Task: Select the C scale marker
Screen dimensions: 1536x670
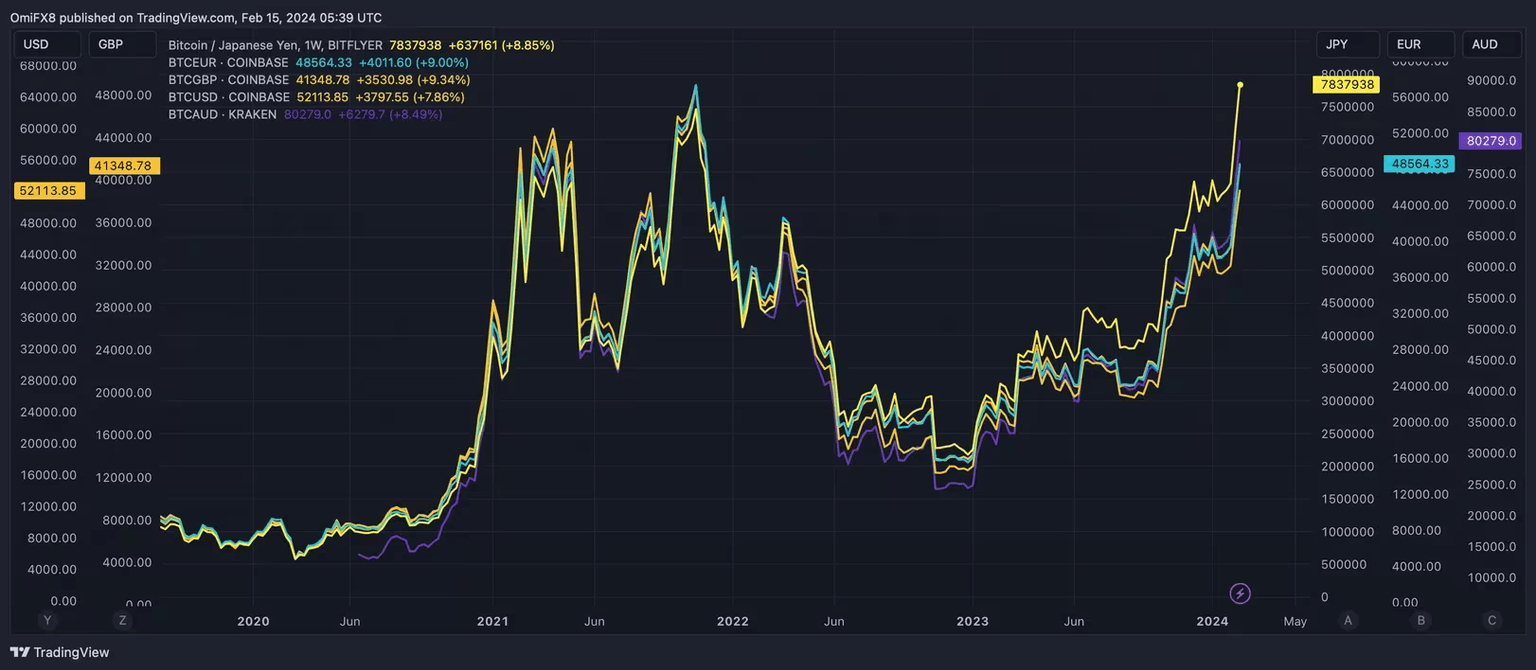Action: pyautogui.click(x=1492, y=620)
